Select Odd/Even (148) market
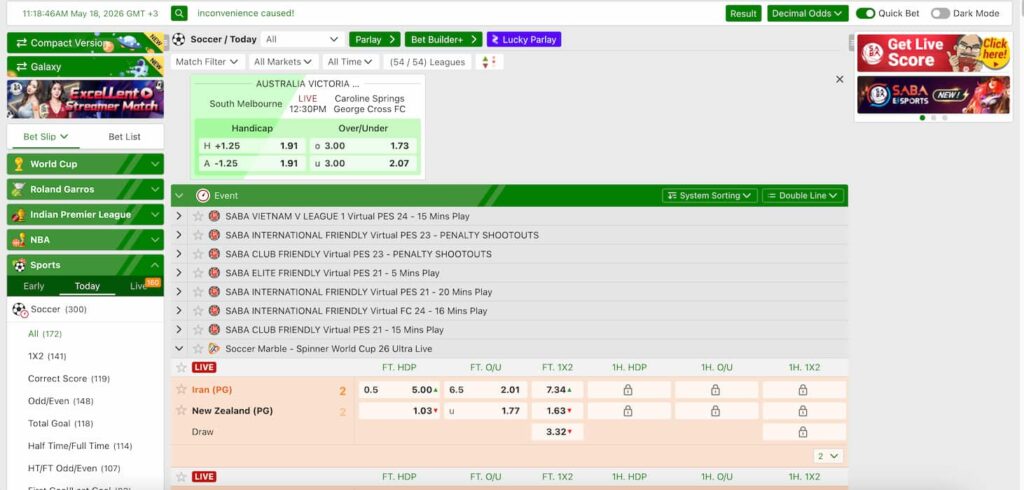Image resolution: width=1024 pixels, height=490 pixels. [x=60, y=401]
